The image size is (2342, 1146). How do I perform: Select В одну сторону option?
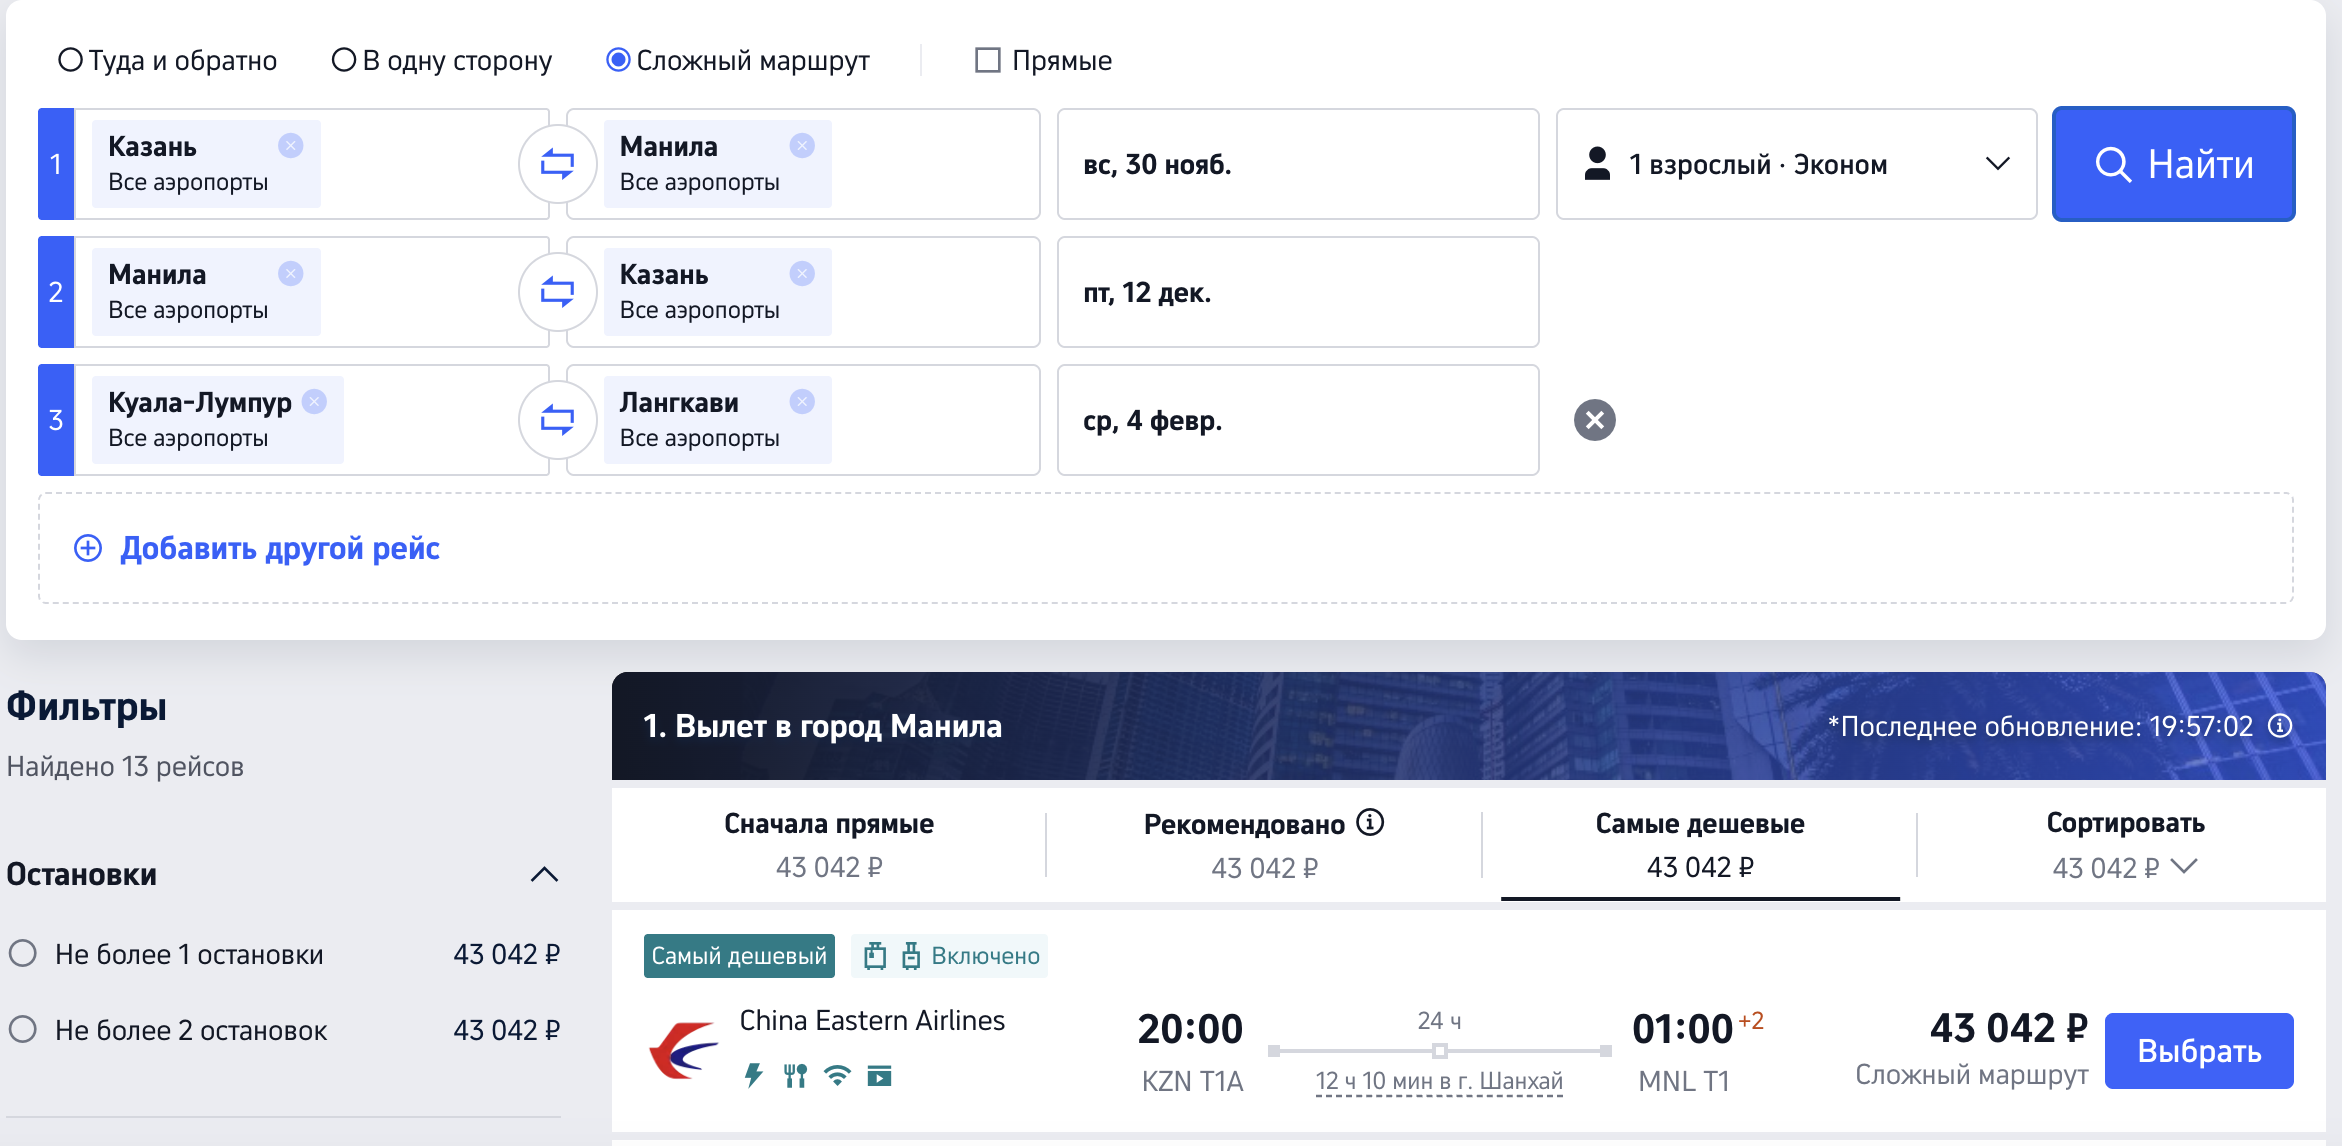(x=344, y=60)
